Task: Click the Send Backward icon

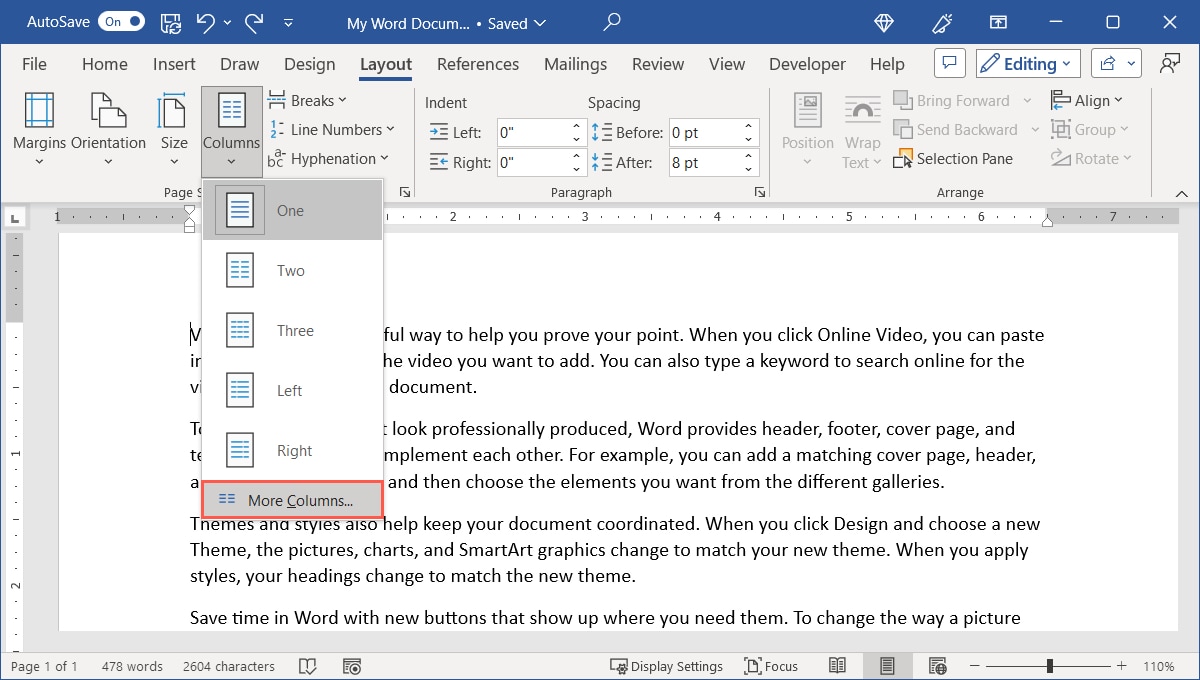Action: [903, 128]
